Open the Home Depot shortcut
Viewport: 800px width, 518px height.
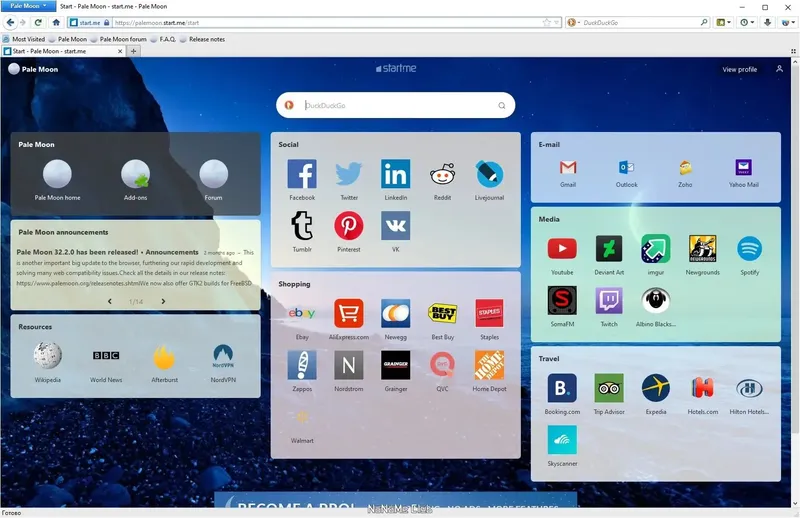pos(489,365)
